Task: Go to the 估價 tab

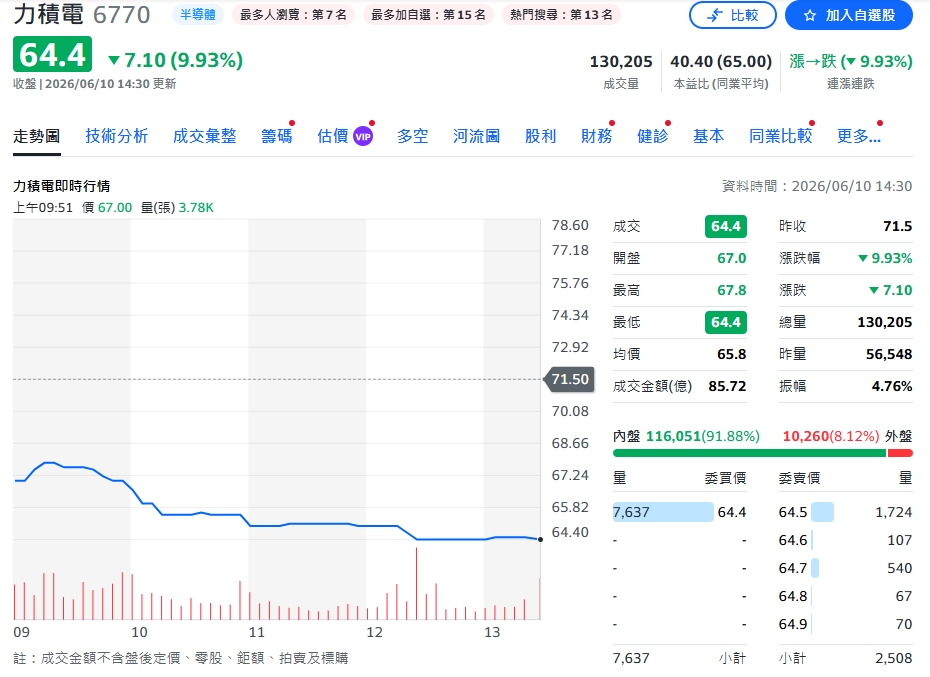Action: click(333, 136)
